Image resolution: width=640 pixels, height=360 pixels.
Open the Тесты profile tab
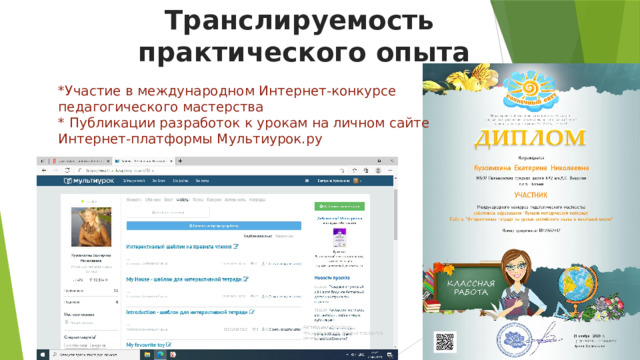(x=198, y=200)
